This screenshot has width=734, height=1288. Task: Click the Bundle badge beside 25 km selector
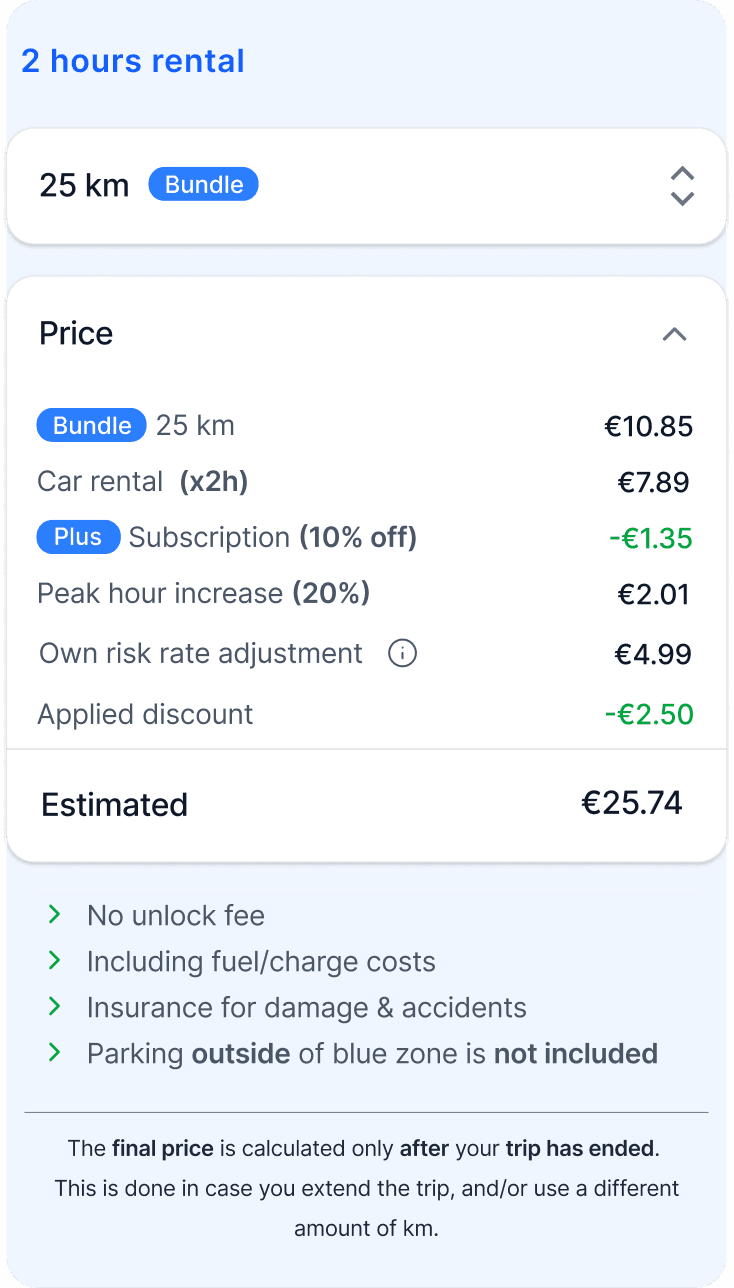tap(204, 185)
